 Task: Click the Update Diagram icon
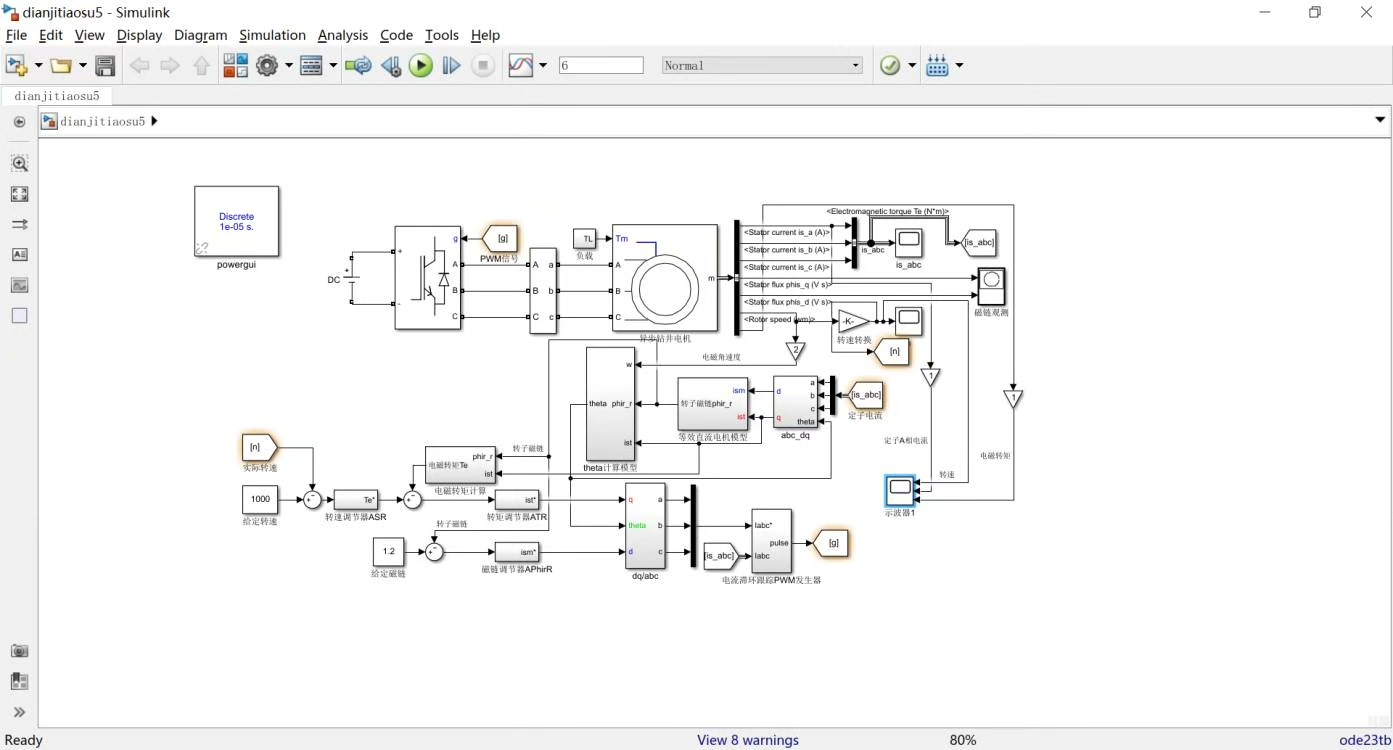click(357, 65)
